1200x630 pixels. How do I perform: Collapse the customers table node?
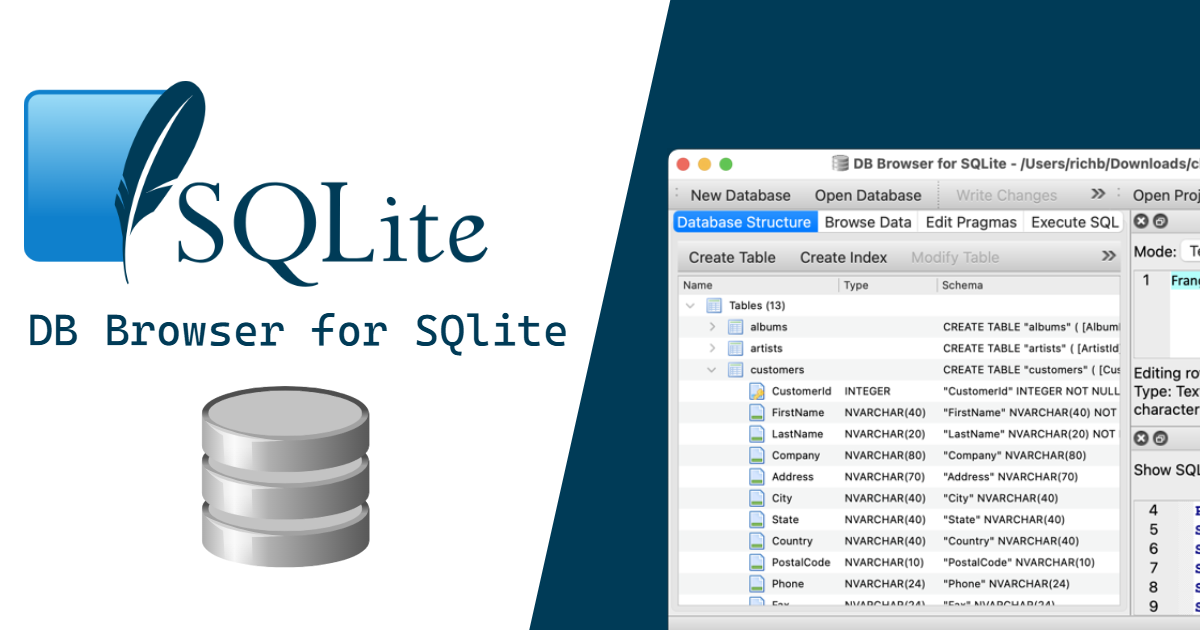712,370
